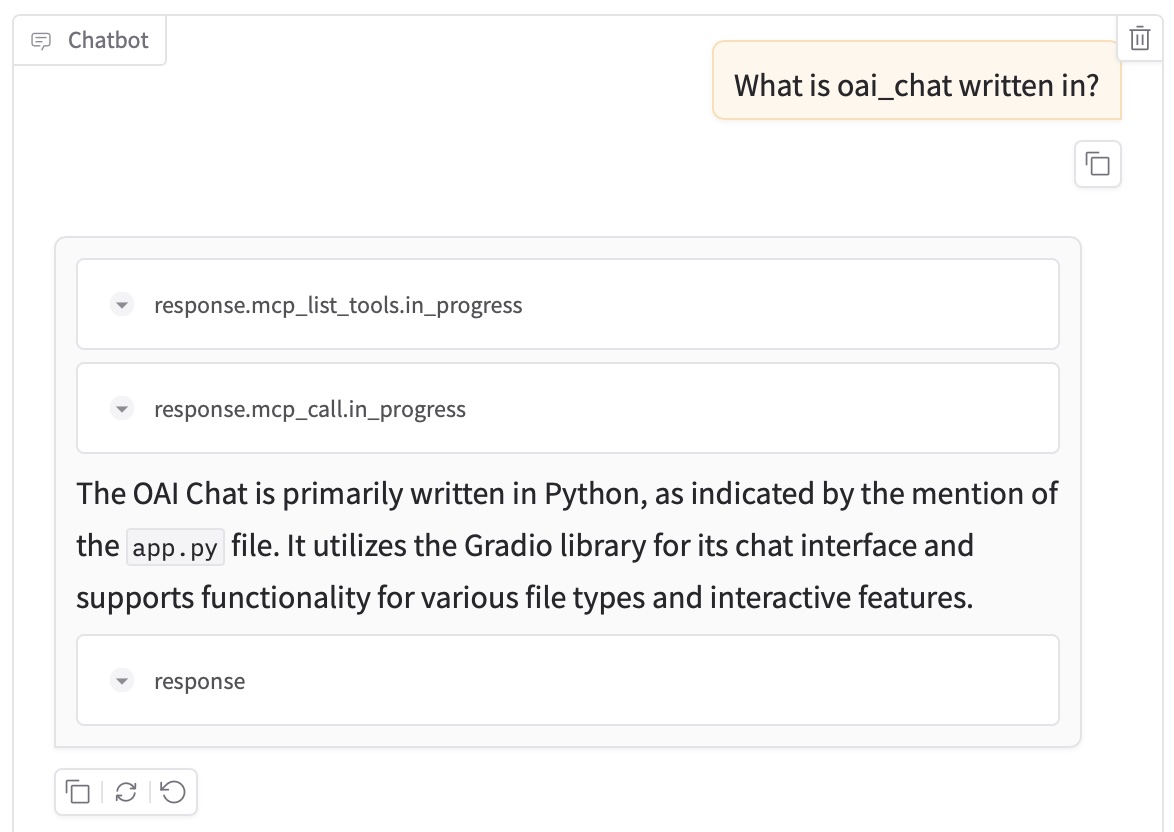Click the 'response.mcp_call.in_progress' label text
Screen dimensions: 1174x832
[x=309, y=409]
